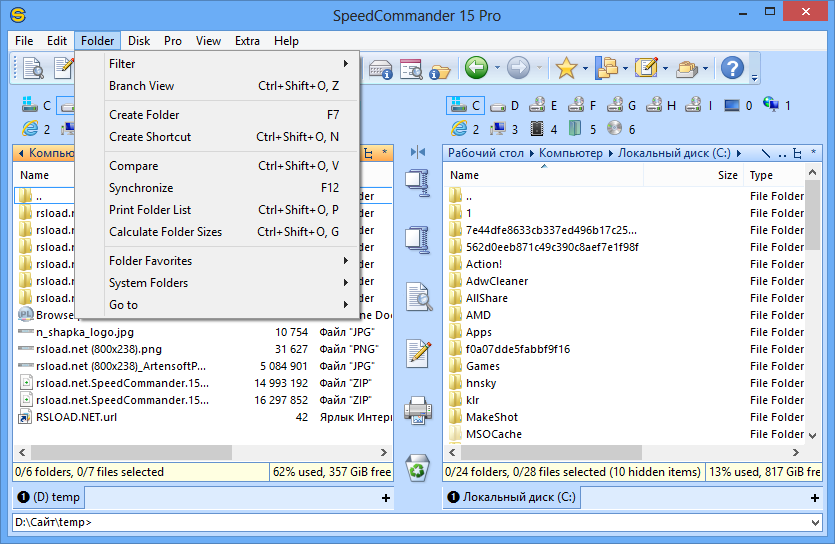The image size is (835, 544).
Task: Open folder tree layout dropdown arrow
Action: 625,68
